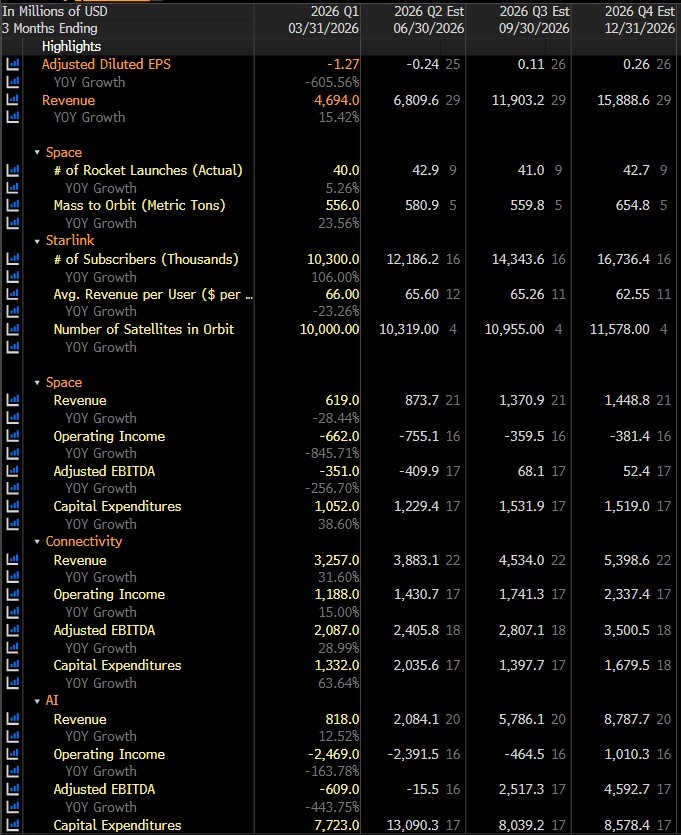681x835 pixels.
Task: Click chart icon for Avg. Revenue per User
Action: [x=12, y=294]
